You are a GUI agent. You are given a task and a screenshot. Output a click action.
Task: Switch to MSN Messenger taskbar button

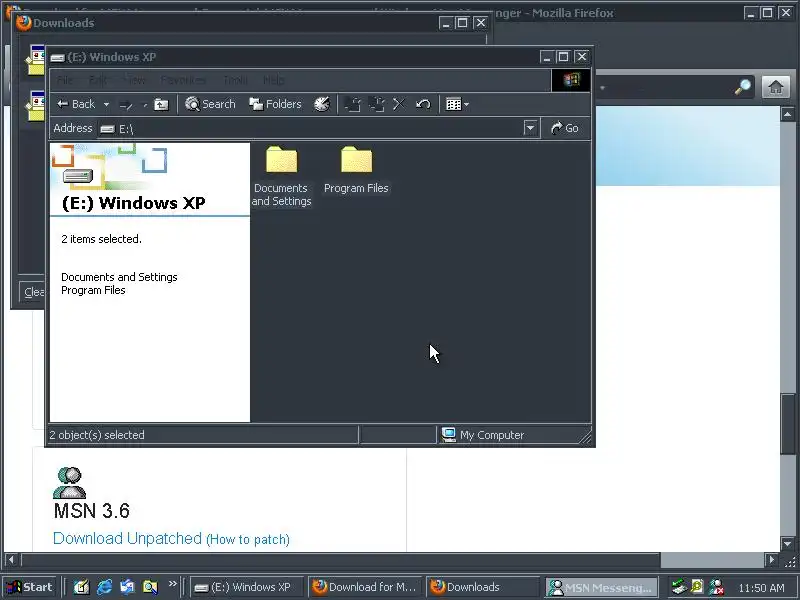[x=602, y=587]
